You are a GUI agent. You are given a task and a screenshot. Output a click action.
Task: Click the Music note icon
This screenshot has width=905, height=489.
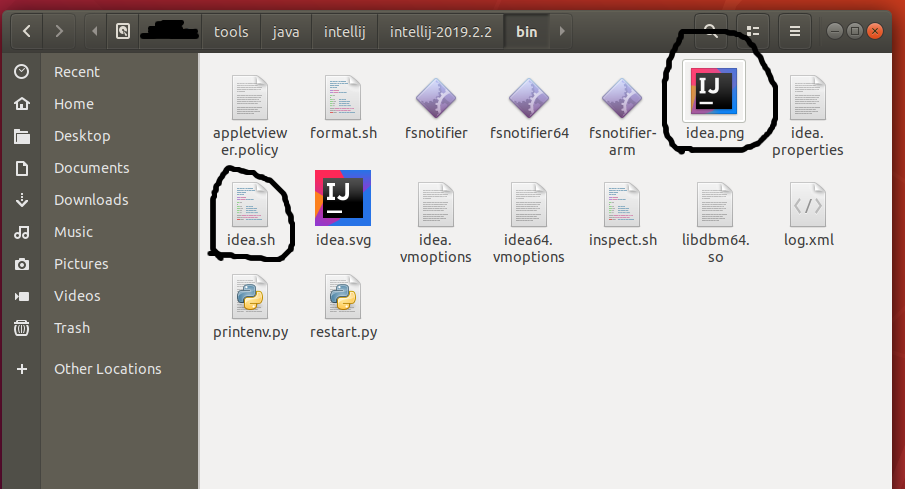[21, 232]
